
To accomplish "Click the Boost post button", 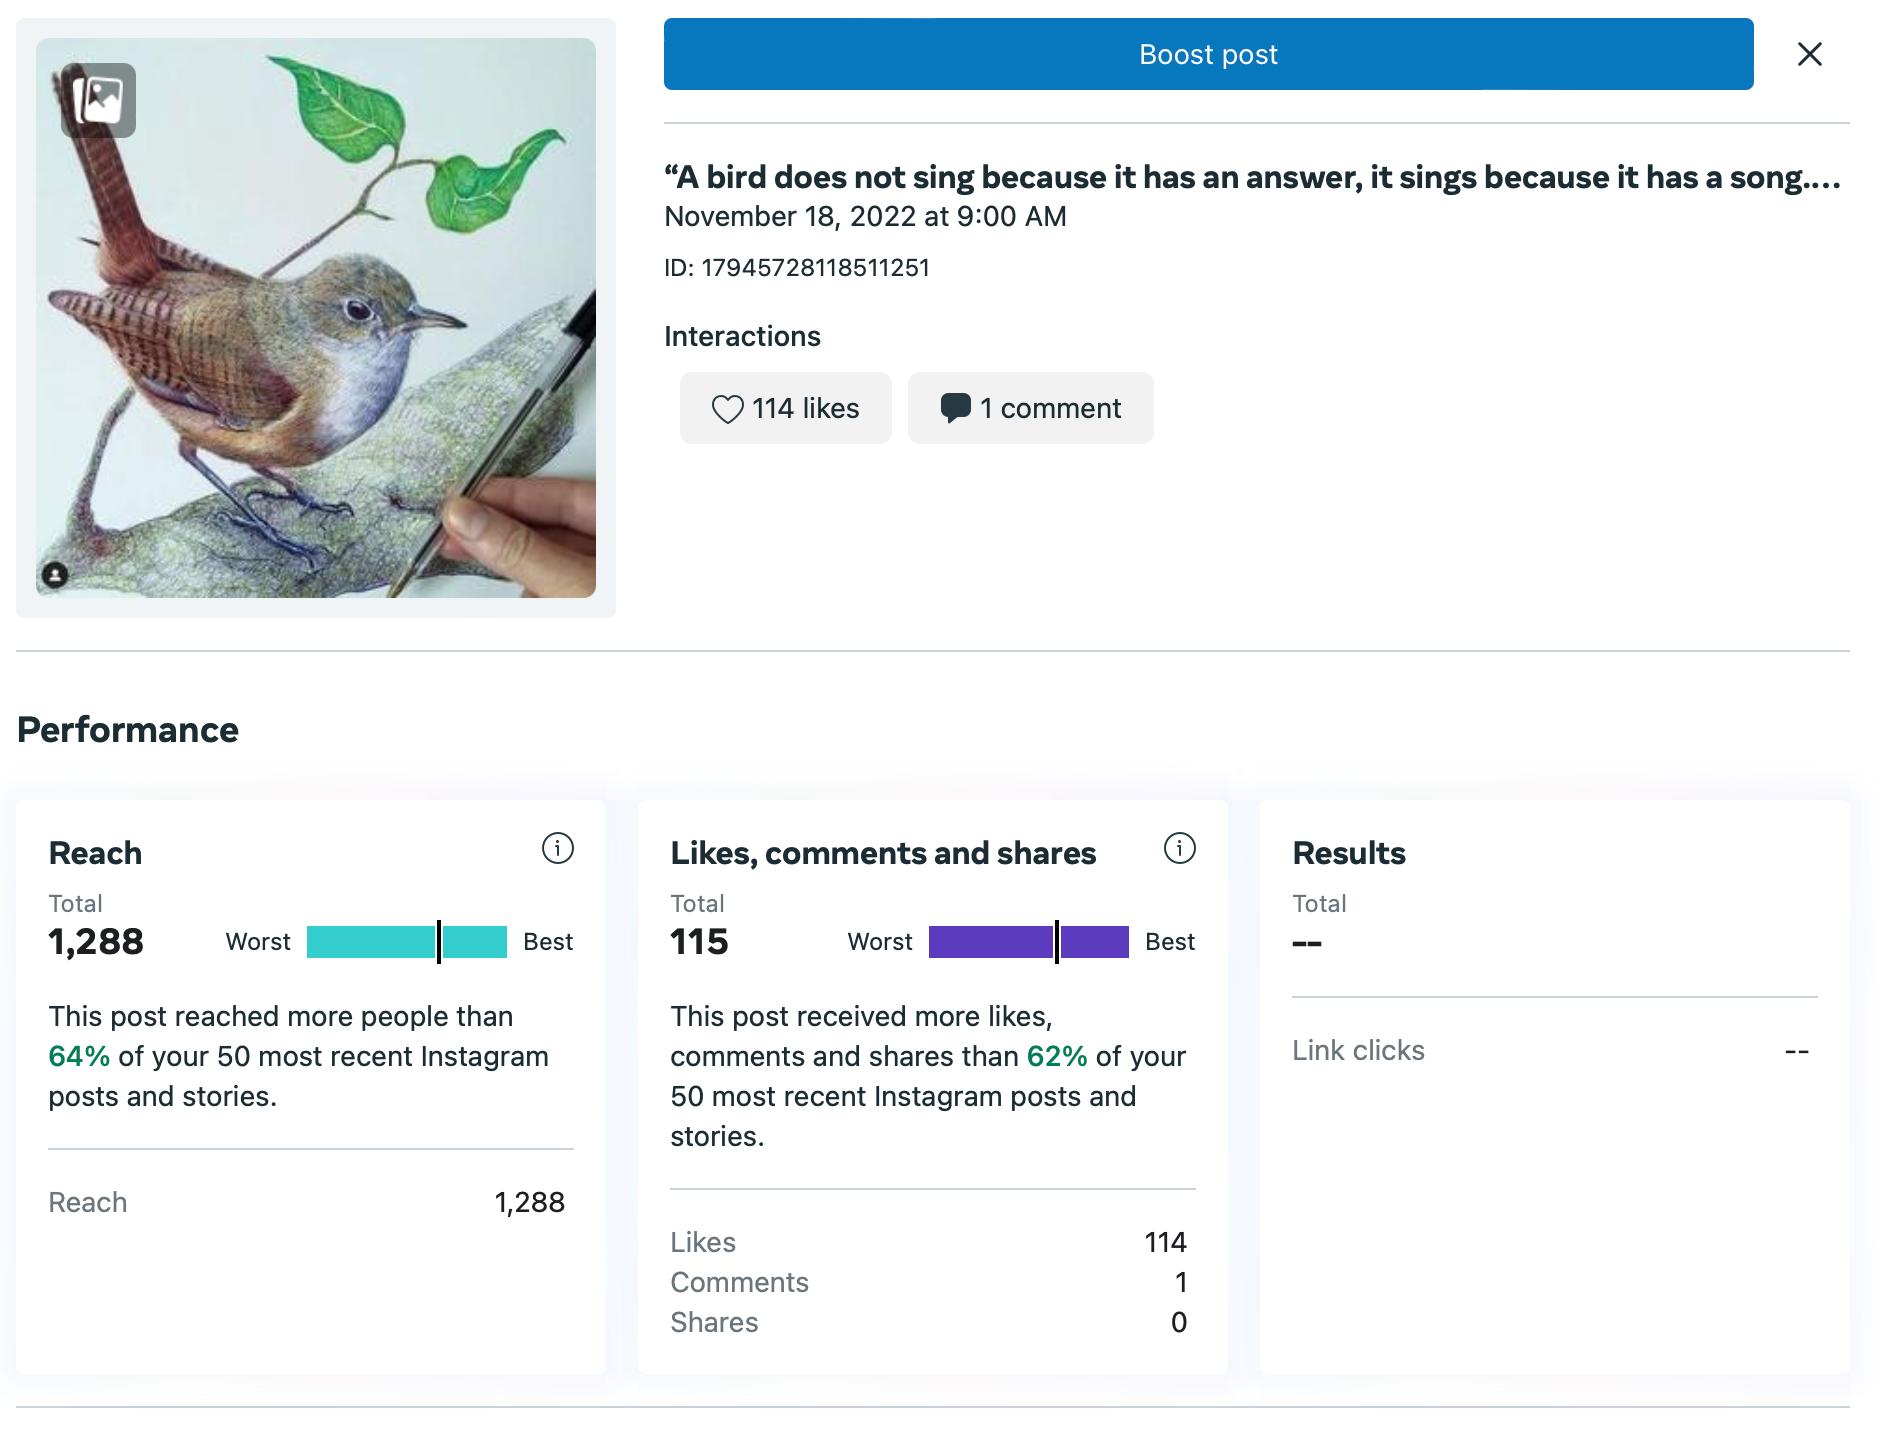I will (1208, 54).
